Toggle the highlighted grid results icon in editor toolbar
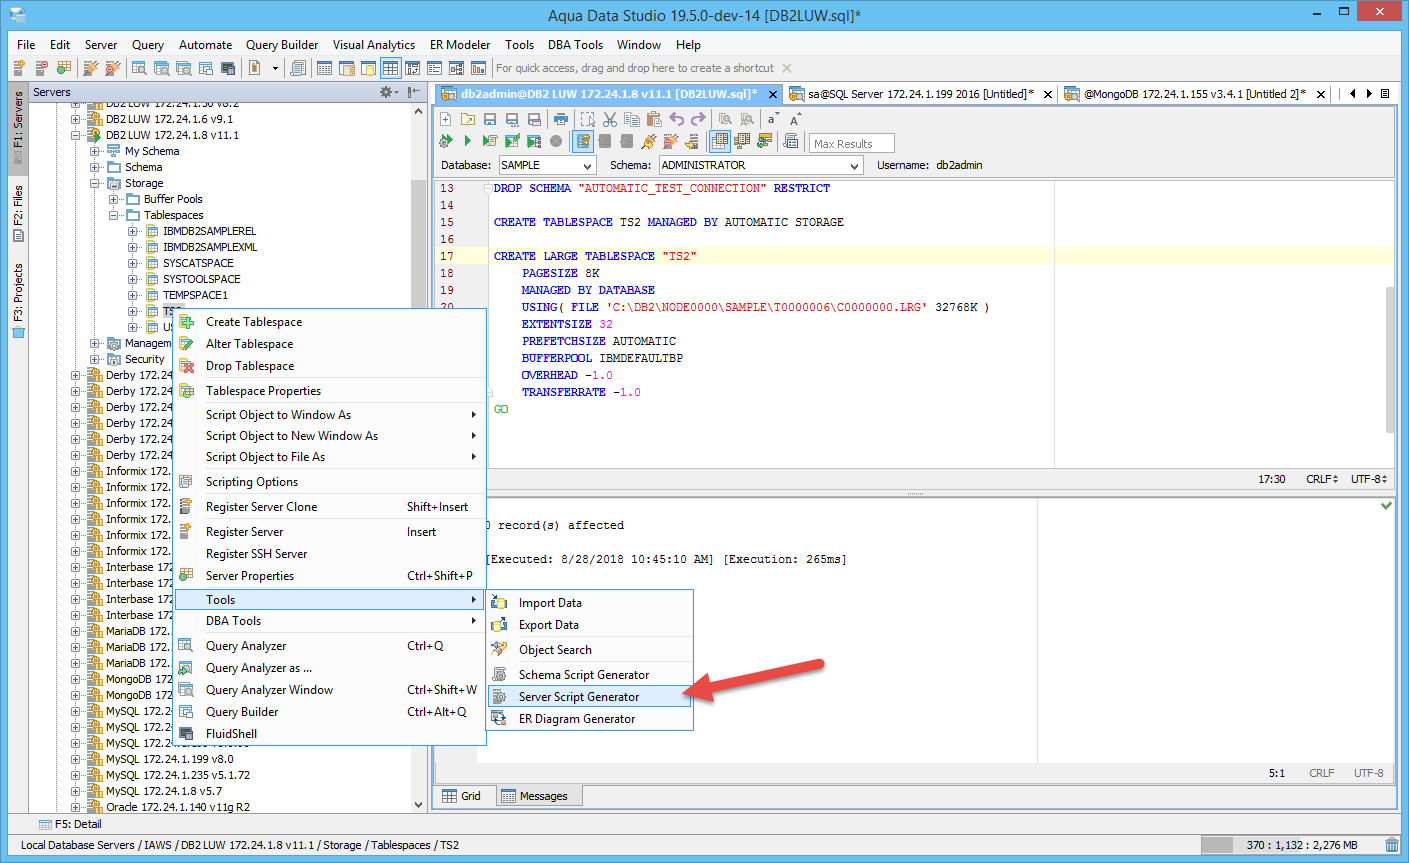 tap(720, 142)
